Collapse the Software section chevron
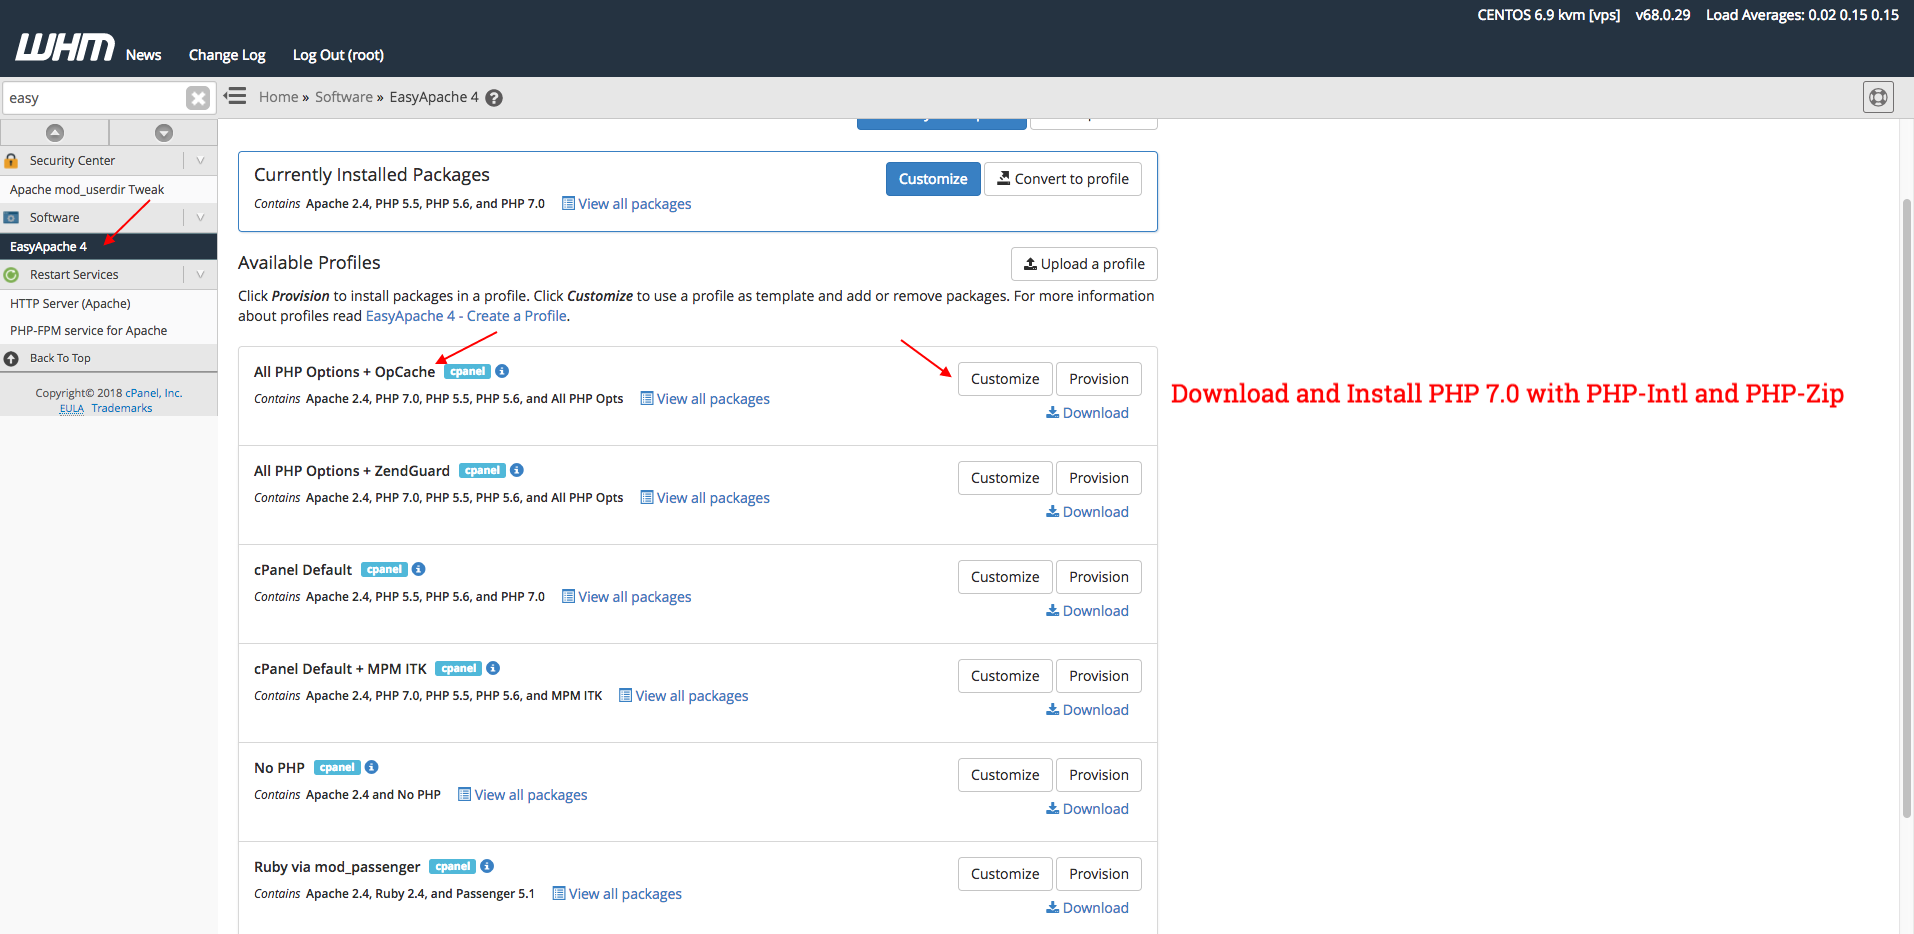Image resolution: width=1914 pixels, height=934 pixels. coord(200,217)
